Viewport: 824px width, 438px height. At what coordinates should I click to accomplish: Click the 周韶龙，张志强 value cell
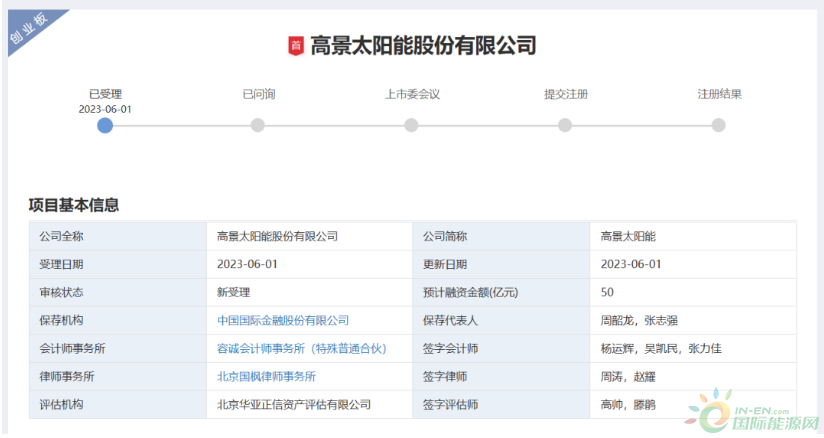pos(693,320)
